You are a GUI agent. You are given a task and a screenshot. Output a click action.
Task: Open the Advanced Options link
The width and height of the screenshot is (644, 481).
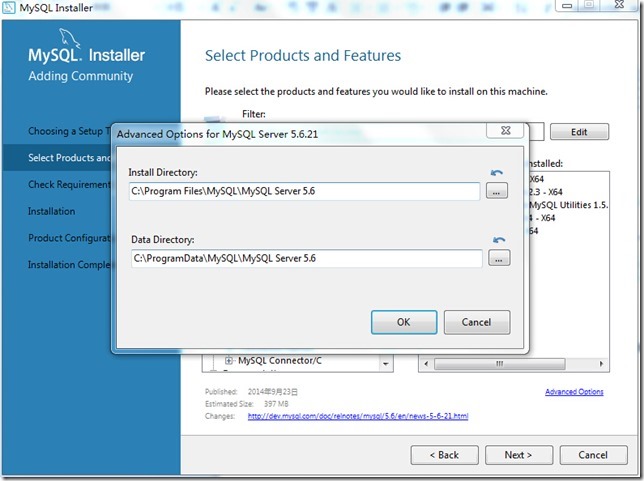(574, 392)
